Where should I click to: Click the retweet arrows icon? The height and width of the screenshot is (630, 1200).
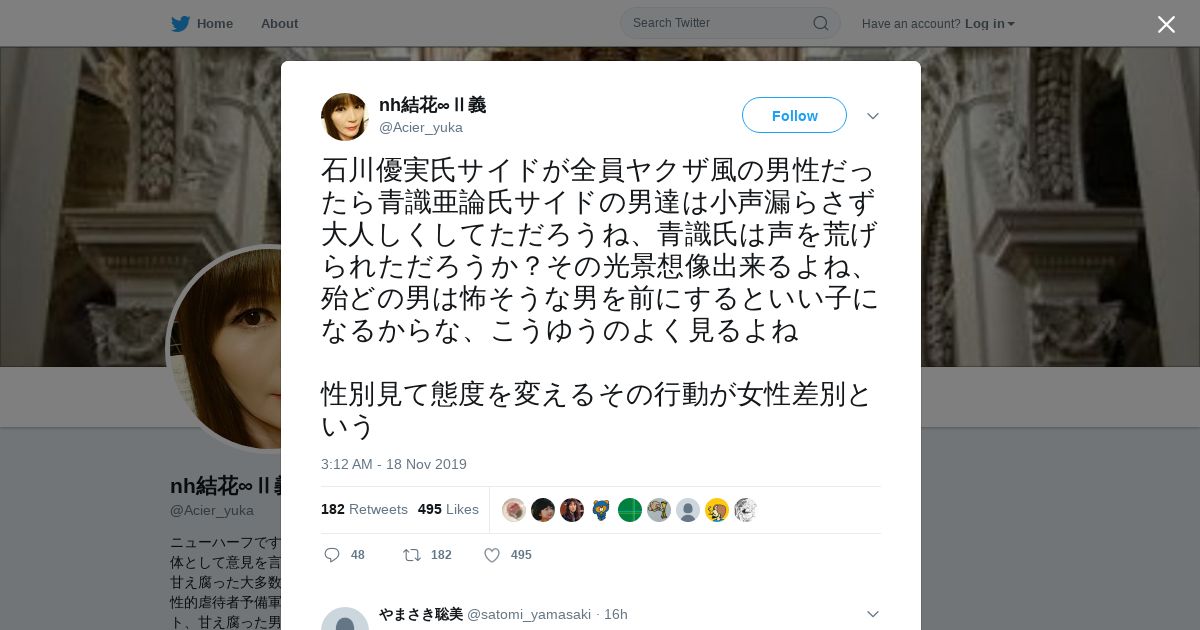point(411,555)
